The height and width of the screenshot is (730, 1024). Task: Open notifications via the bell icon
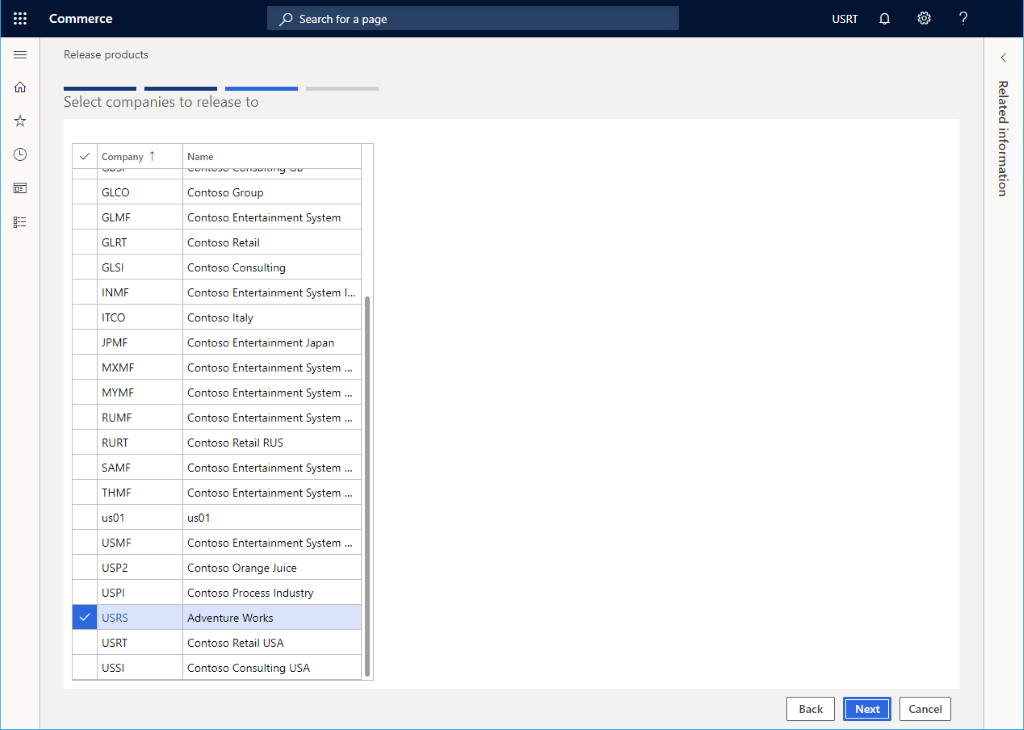(x=884, y=18)
